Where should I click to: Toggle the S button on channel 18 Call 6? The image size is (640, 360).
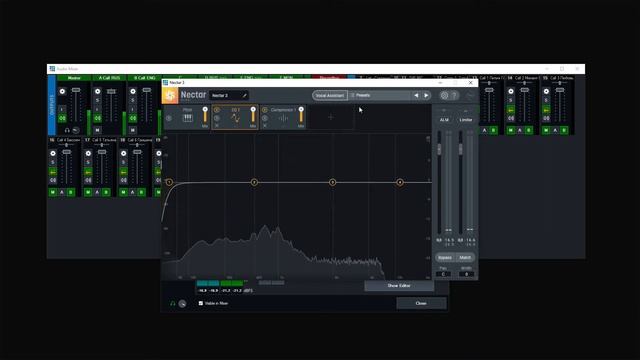point(123,162)
